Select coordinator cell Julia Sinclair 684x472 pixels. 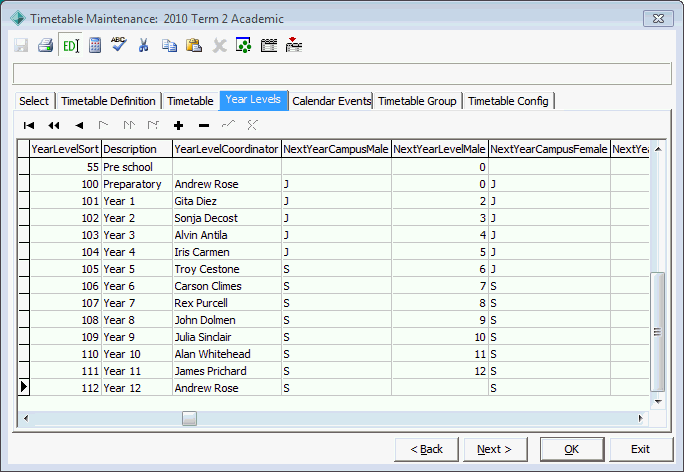click(x=227, y=337)
